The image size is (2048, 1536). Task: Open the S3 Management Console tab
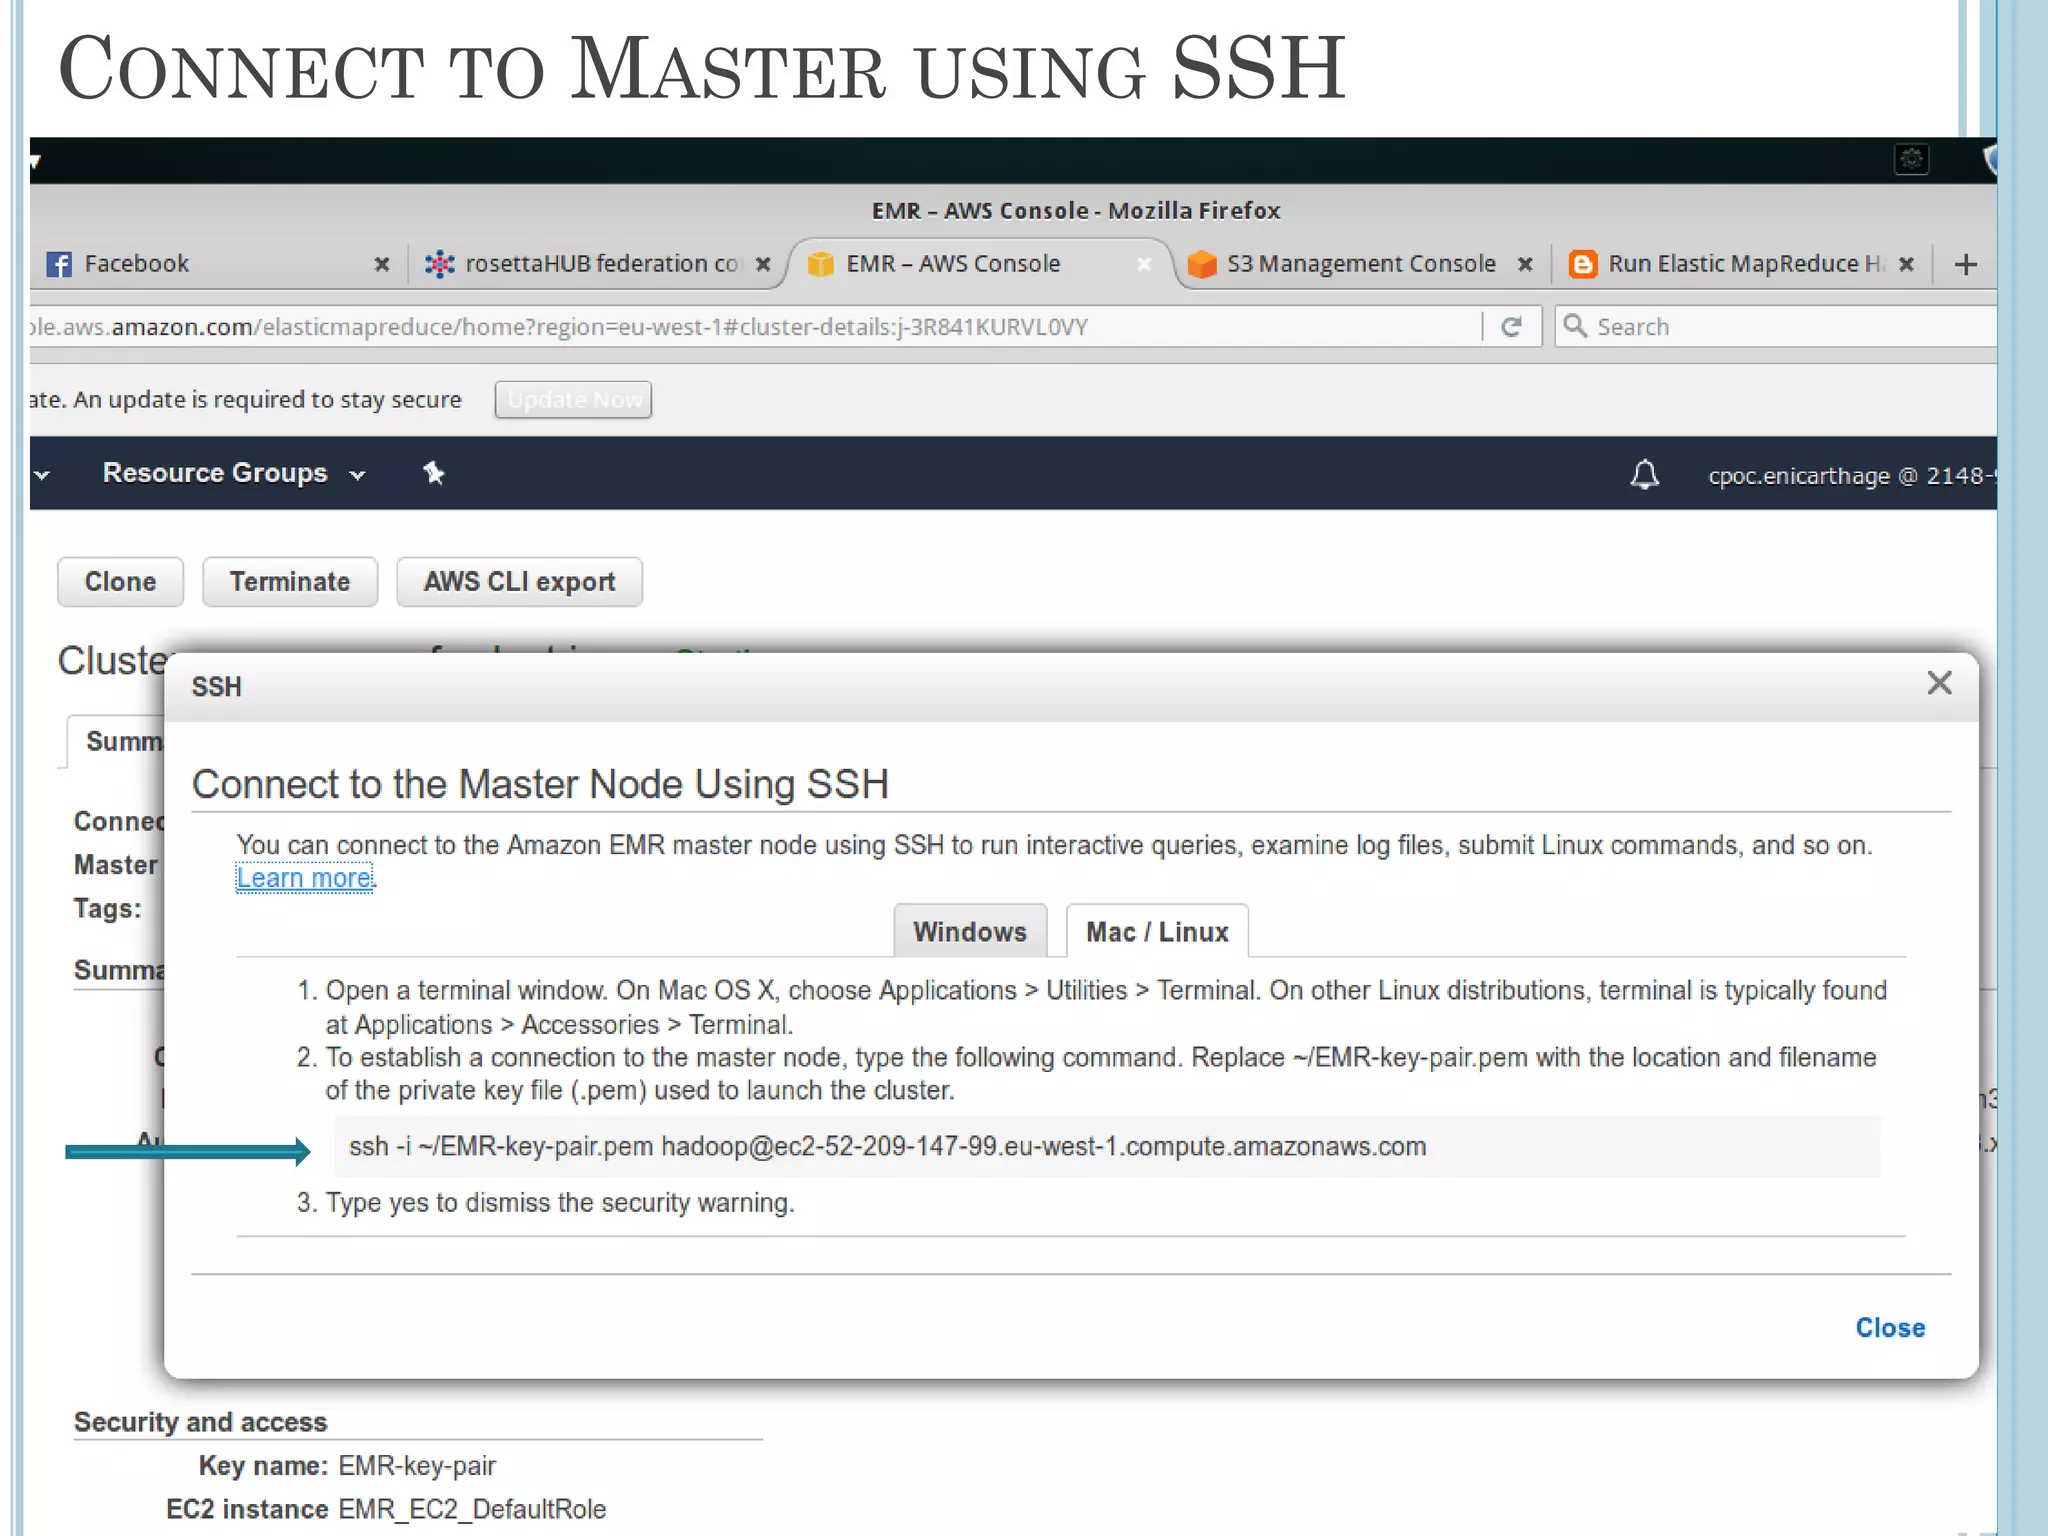tap(1362, 264)
